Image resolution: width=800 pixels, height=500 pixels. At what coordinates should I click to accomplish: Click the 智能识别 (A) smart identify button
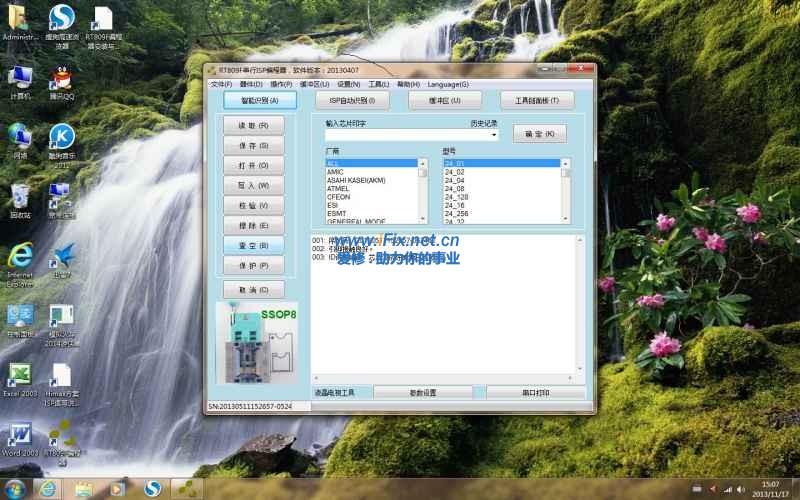pos(253,100)
